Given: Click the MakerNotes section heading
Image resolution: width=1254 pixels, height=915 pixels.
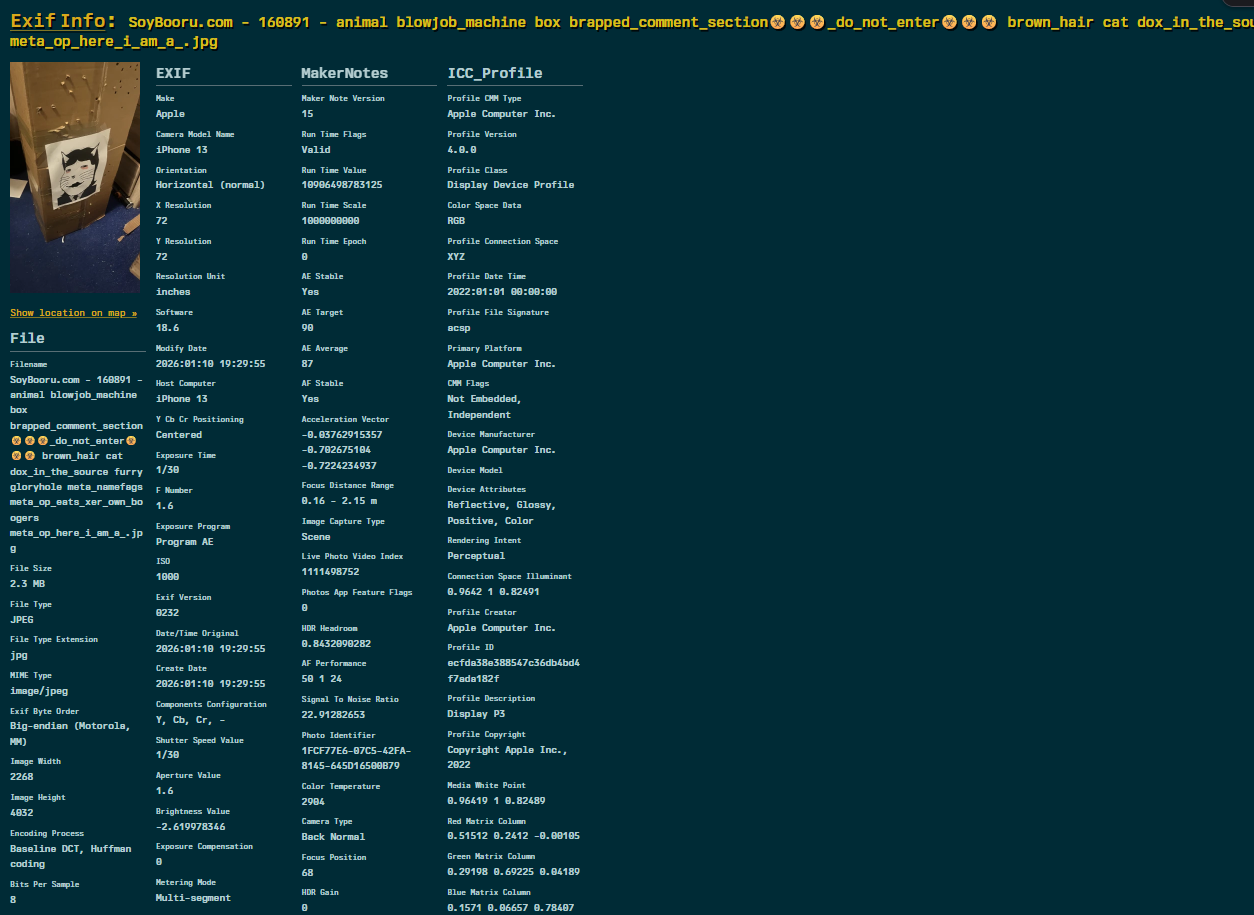Looking at the screenshot, I should pos(344,73).
